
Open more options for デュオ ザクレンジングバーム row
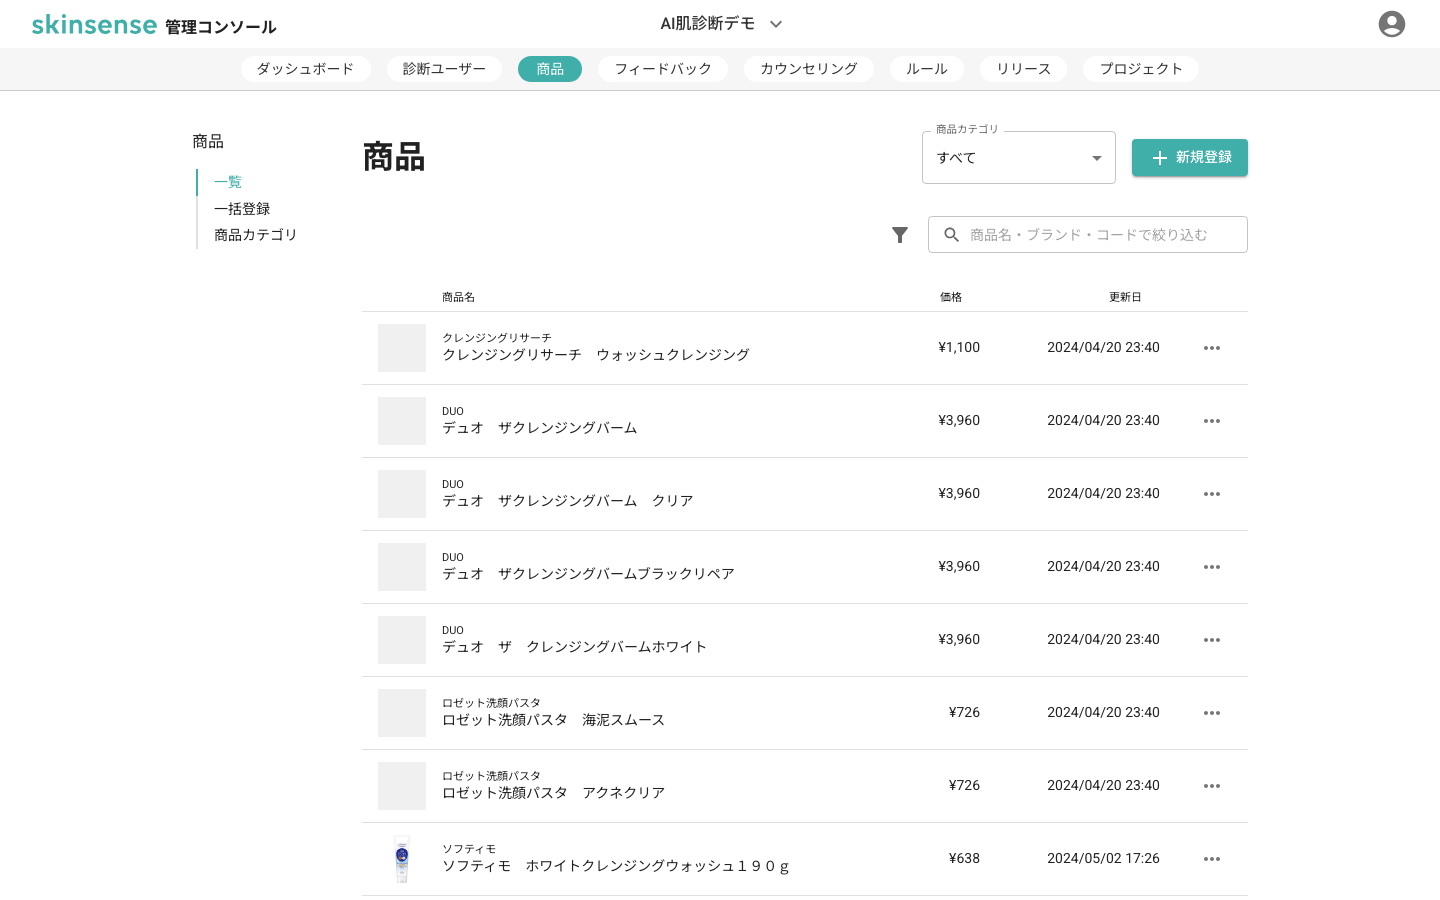pyautogui.click(x=1212, y=421)
